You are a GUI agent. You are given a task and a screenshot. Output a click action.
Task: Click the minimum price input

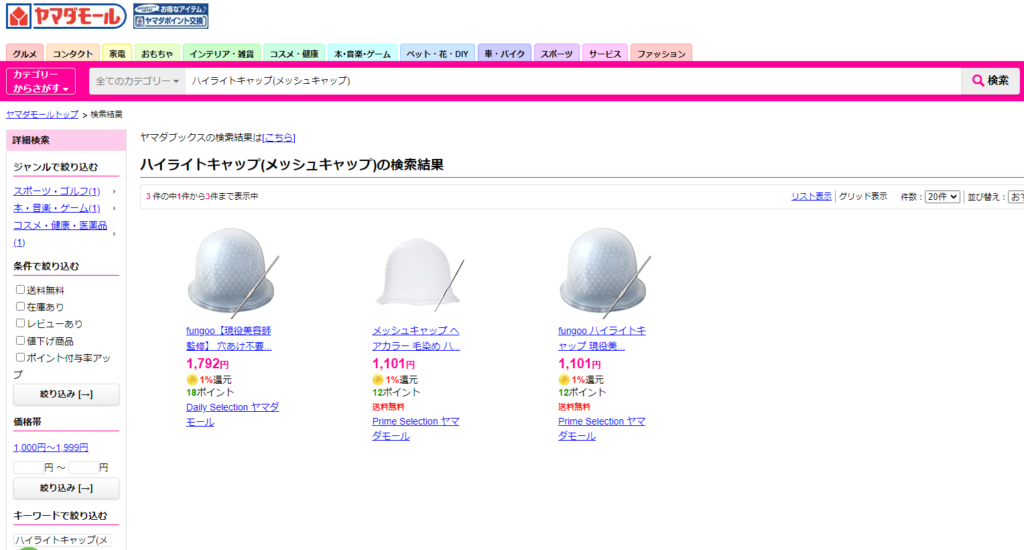pyautogui.click(x=29, y=468)
